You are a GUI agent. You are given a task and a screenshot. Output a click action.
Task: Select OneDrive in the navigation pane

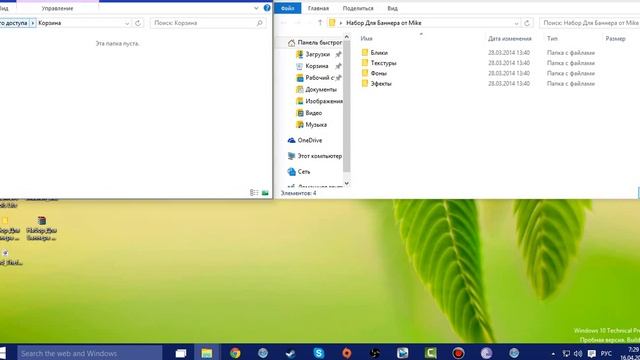pos(310,140)
